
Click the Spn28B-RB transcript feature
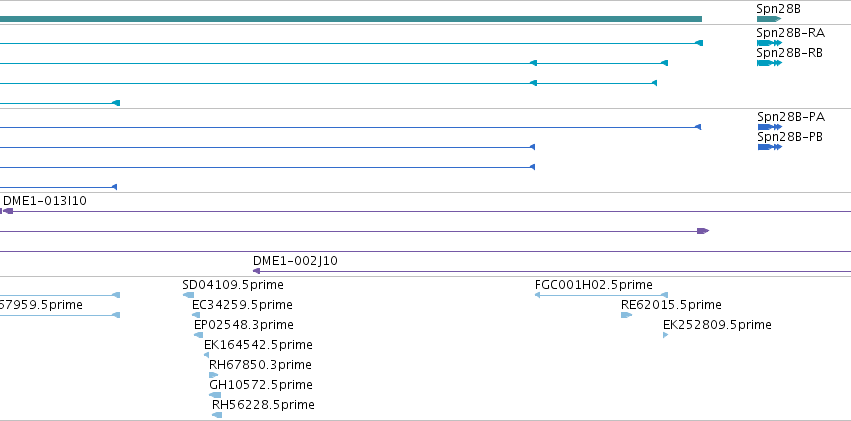769,63
